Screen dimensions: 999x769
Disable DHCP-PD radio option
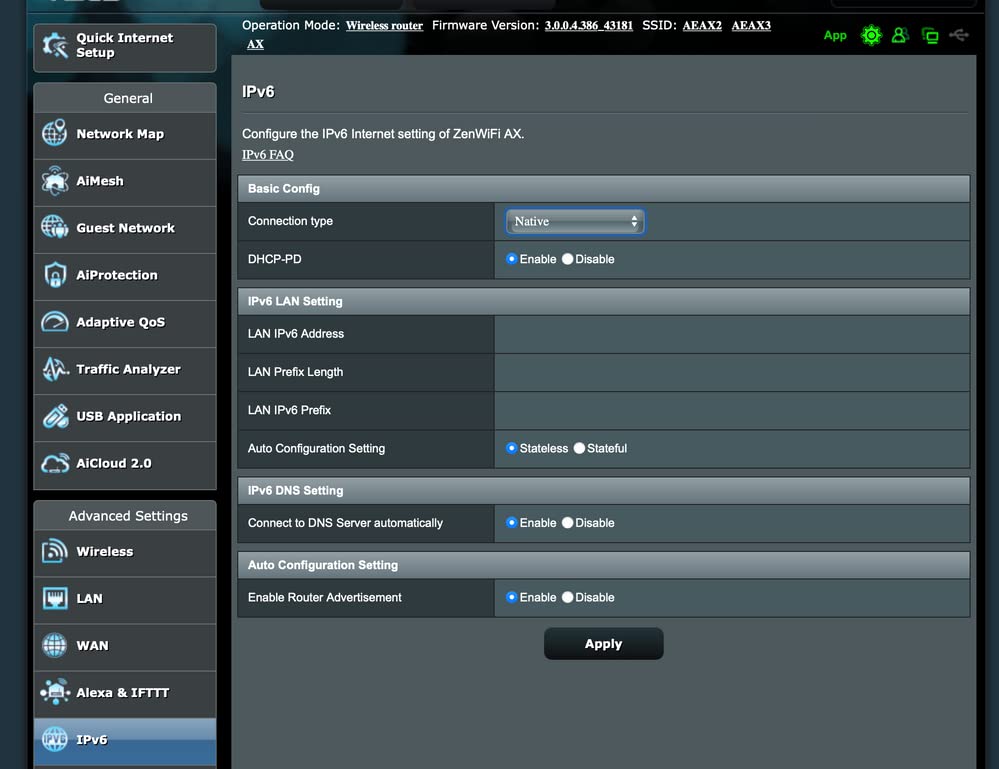[568, 259]
